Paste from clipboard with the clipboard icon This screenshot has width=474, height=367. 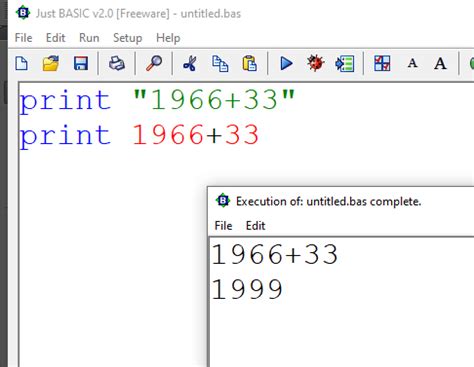point(249,63)
